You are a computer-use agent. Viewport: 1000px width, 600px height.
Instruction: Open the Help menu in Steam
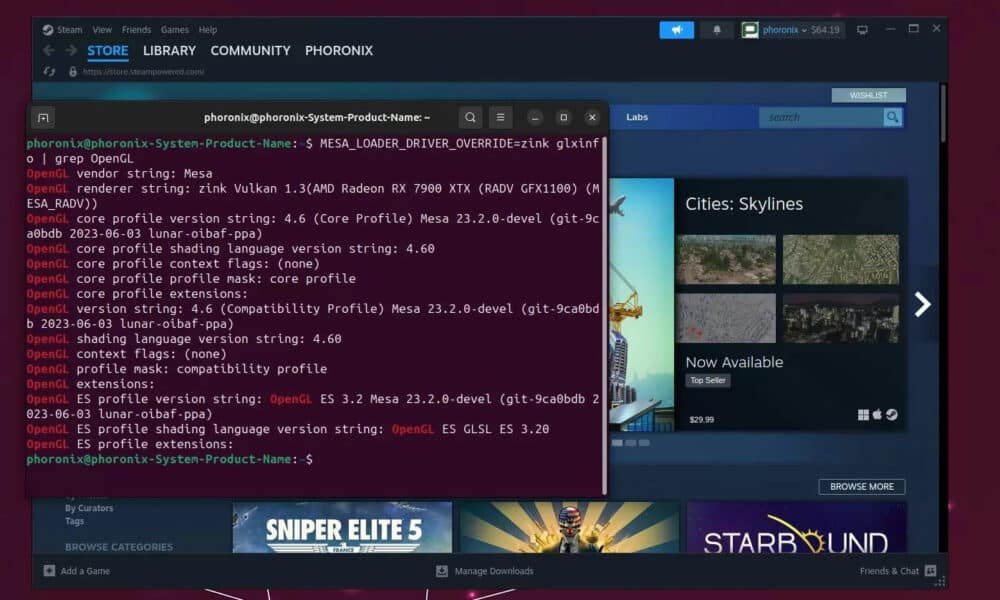tap(208, 29)
